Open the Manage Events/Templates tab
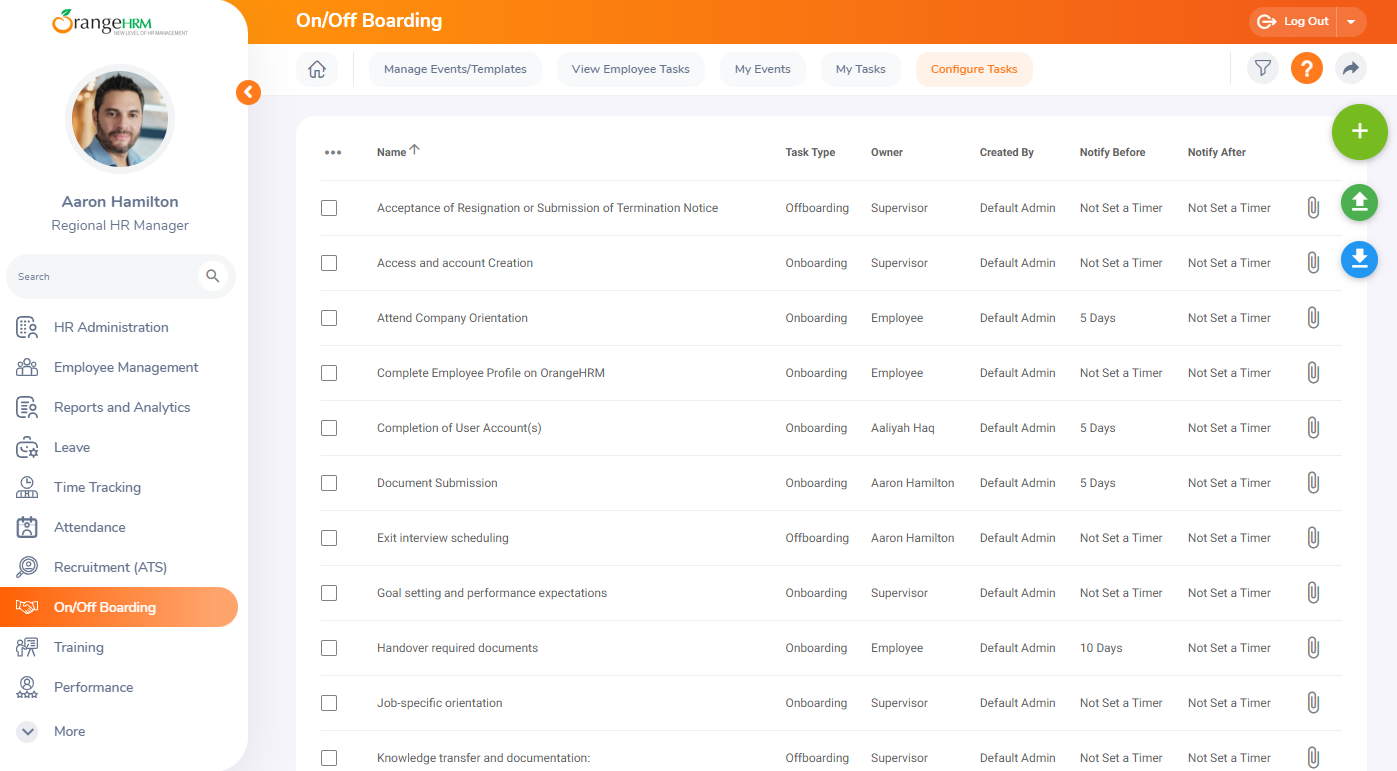 (x=455, y=70)
